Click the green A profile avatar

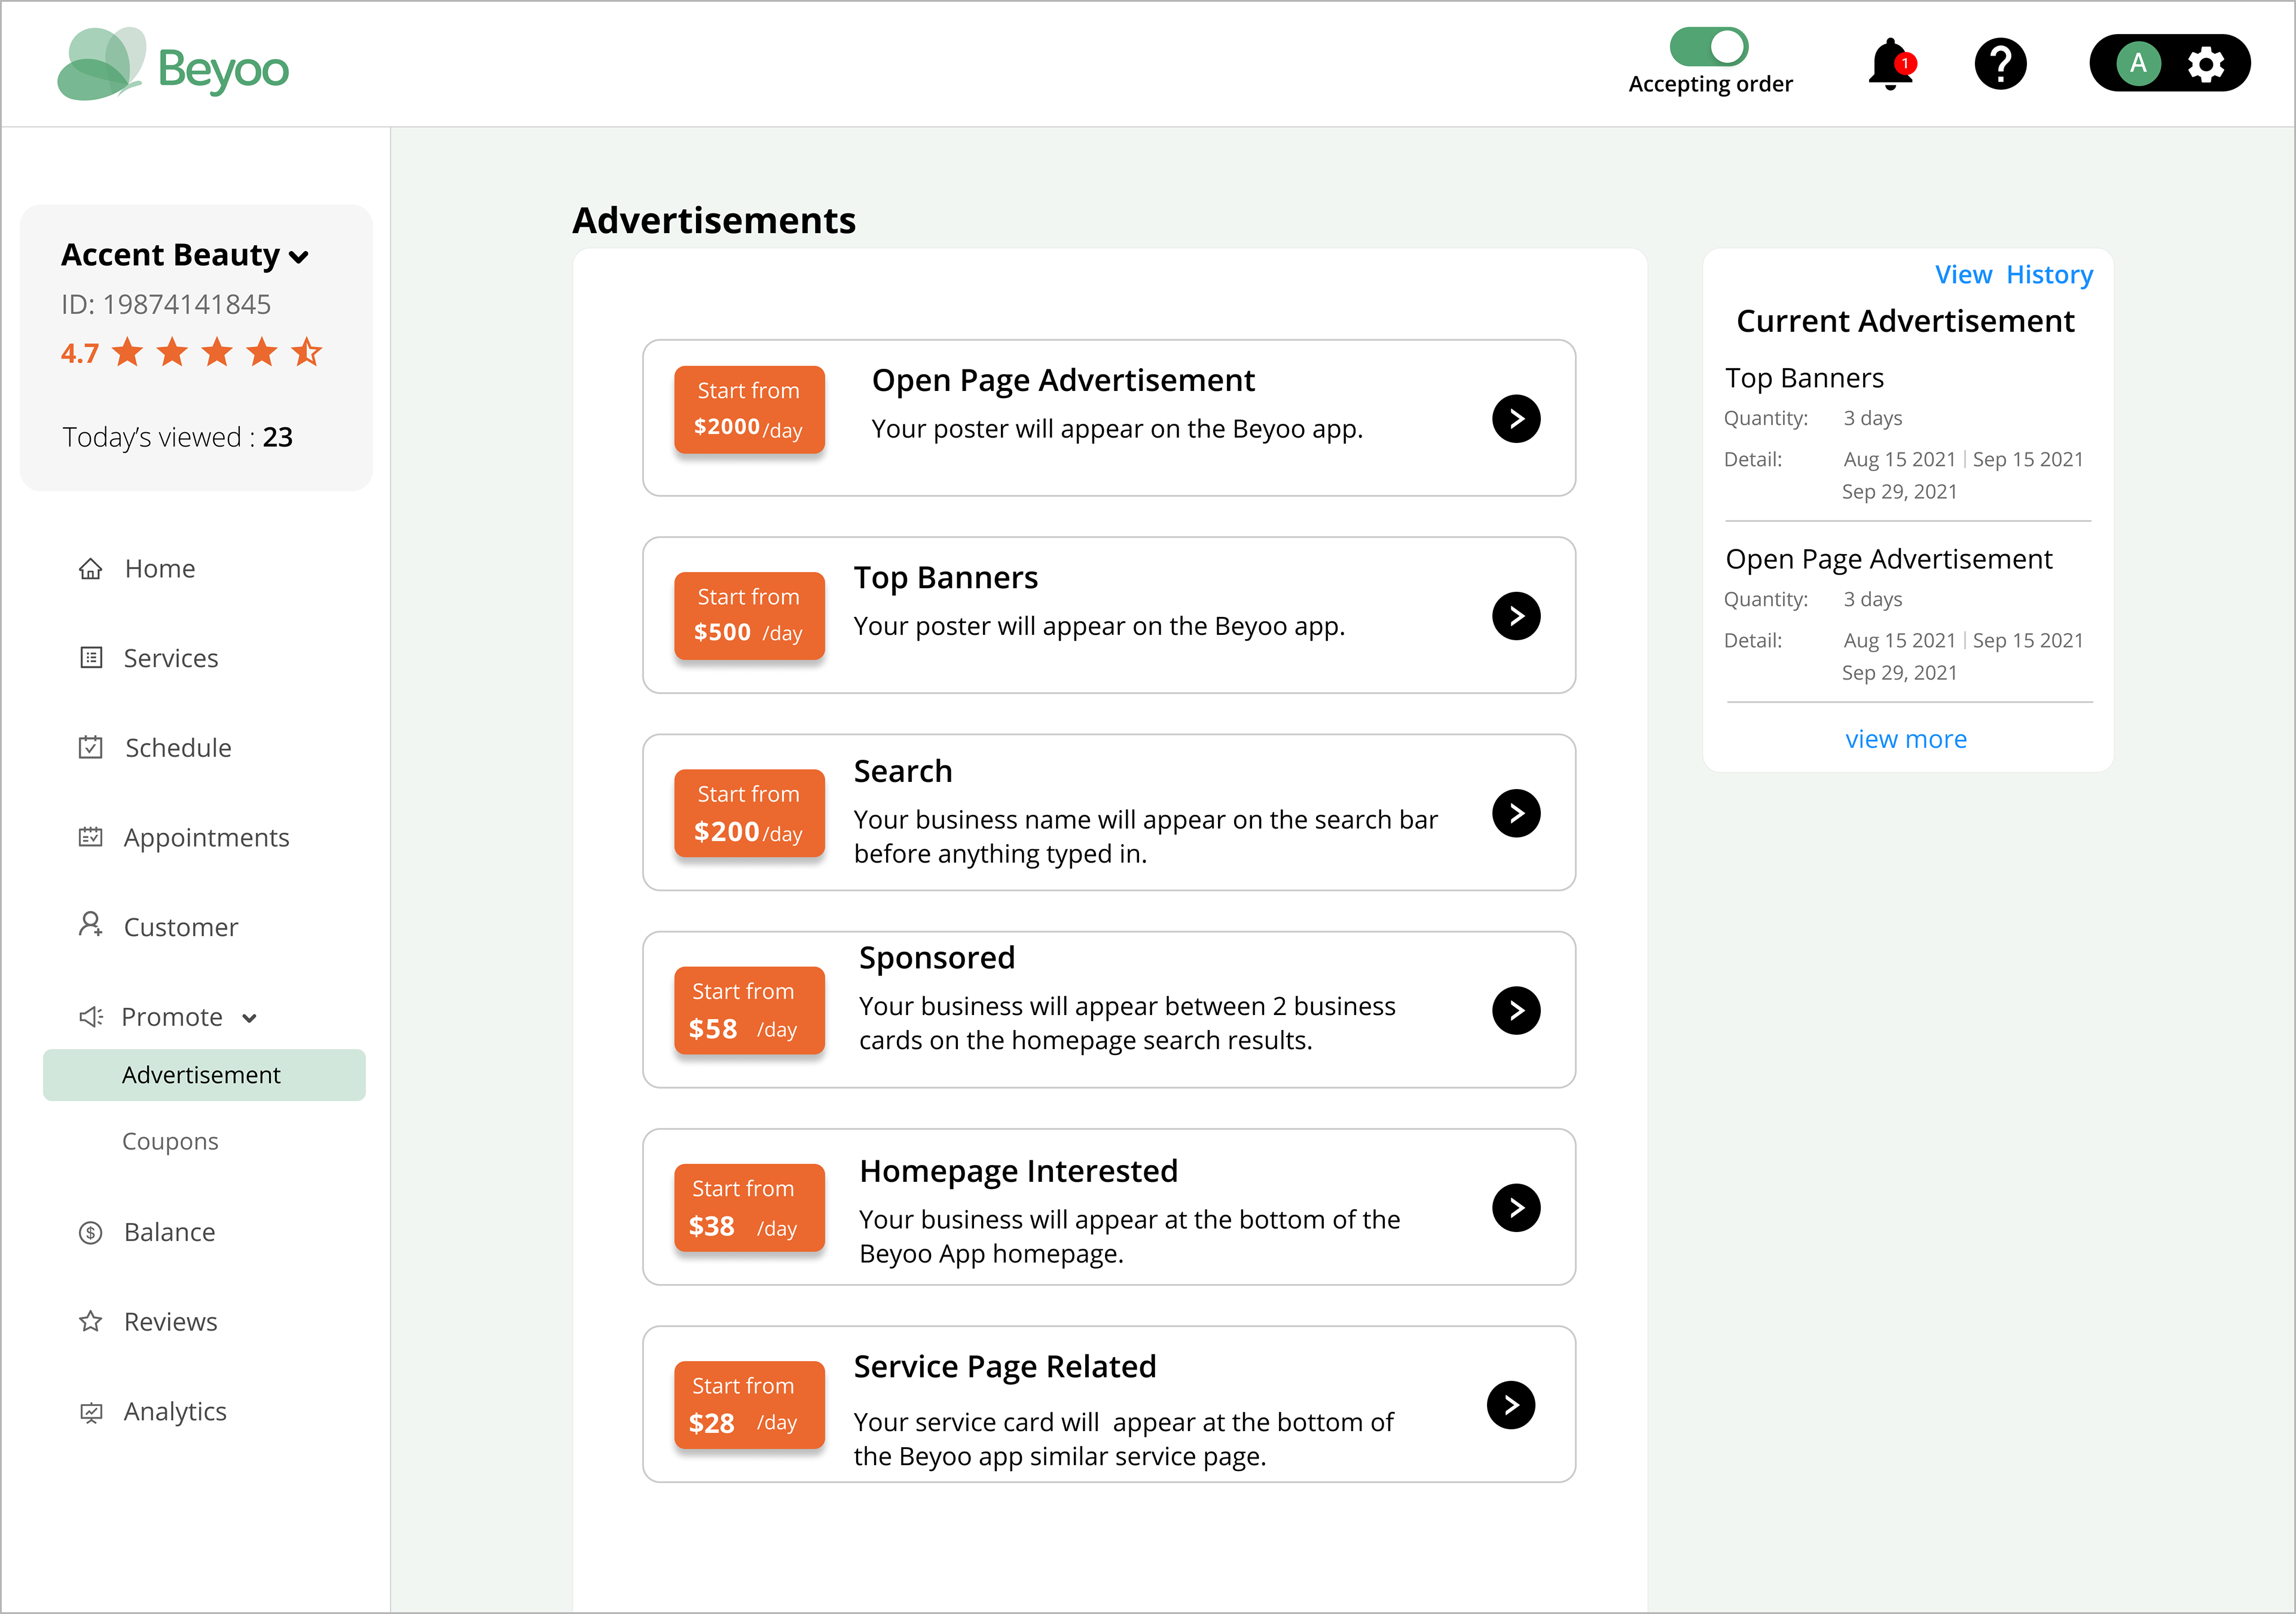pyautogui.click(x=2138, y=64)
